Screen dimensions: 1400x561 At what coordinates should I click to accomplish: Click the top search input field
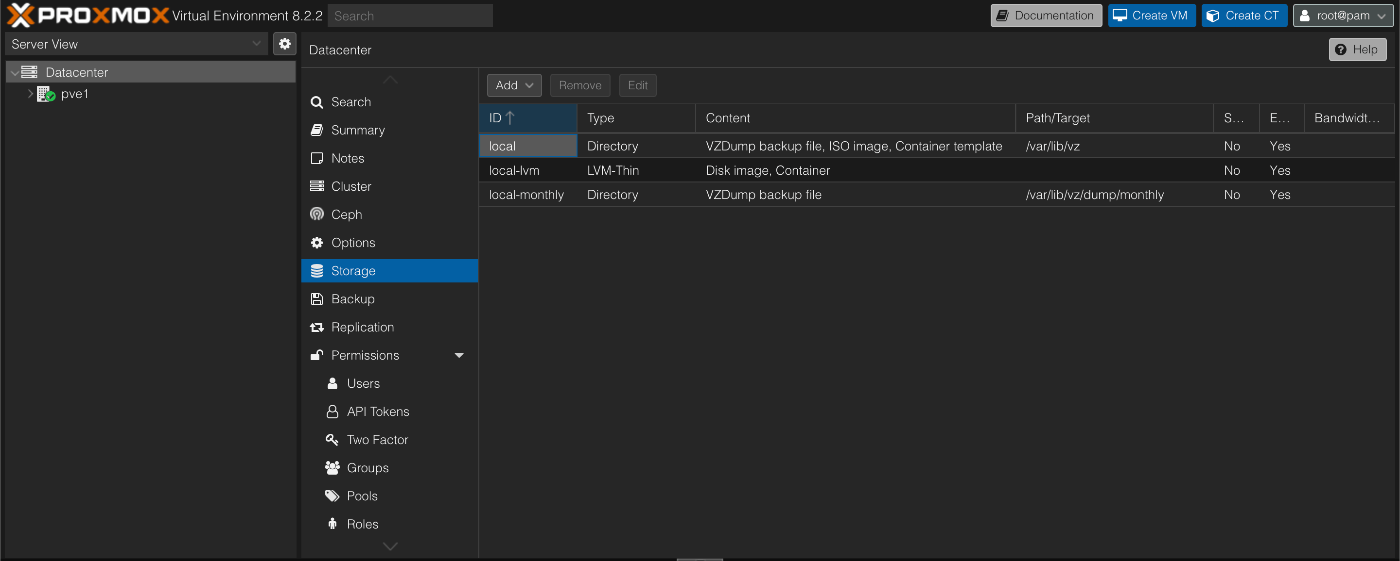[410, 16]
